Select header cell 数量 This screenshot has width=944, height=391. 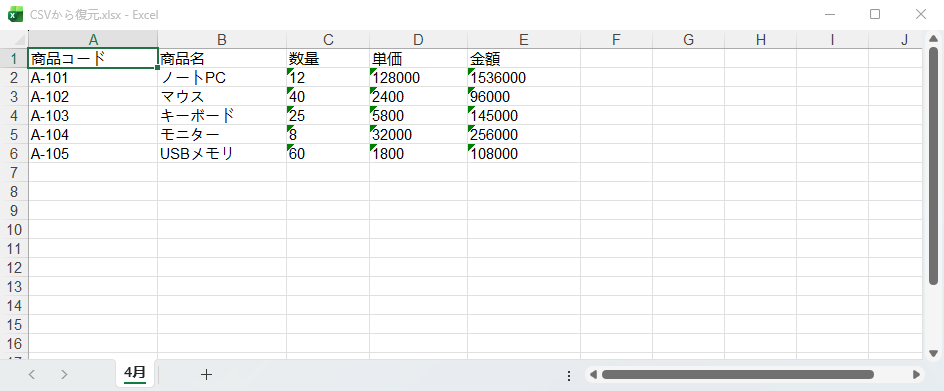328,58
